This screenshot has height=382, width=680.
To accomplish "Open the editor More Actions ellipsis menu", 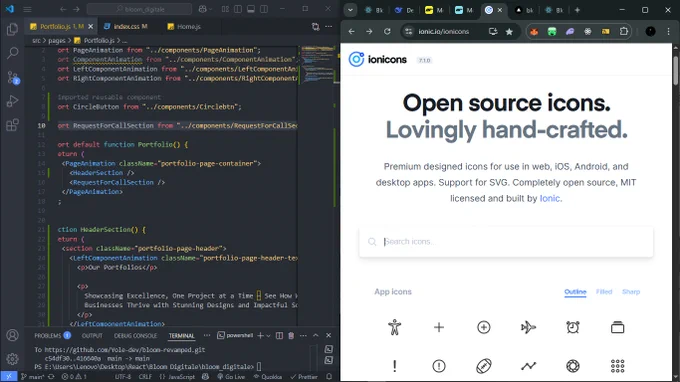I will (329, 26).
